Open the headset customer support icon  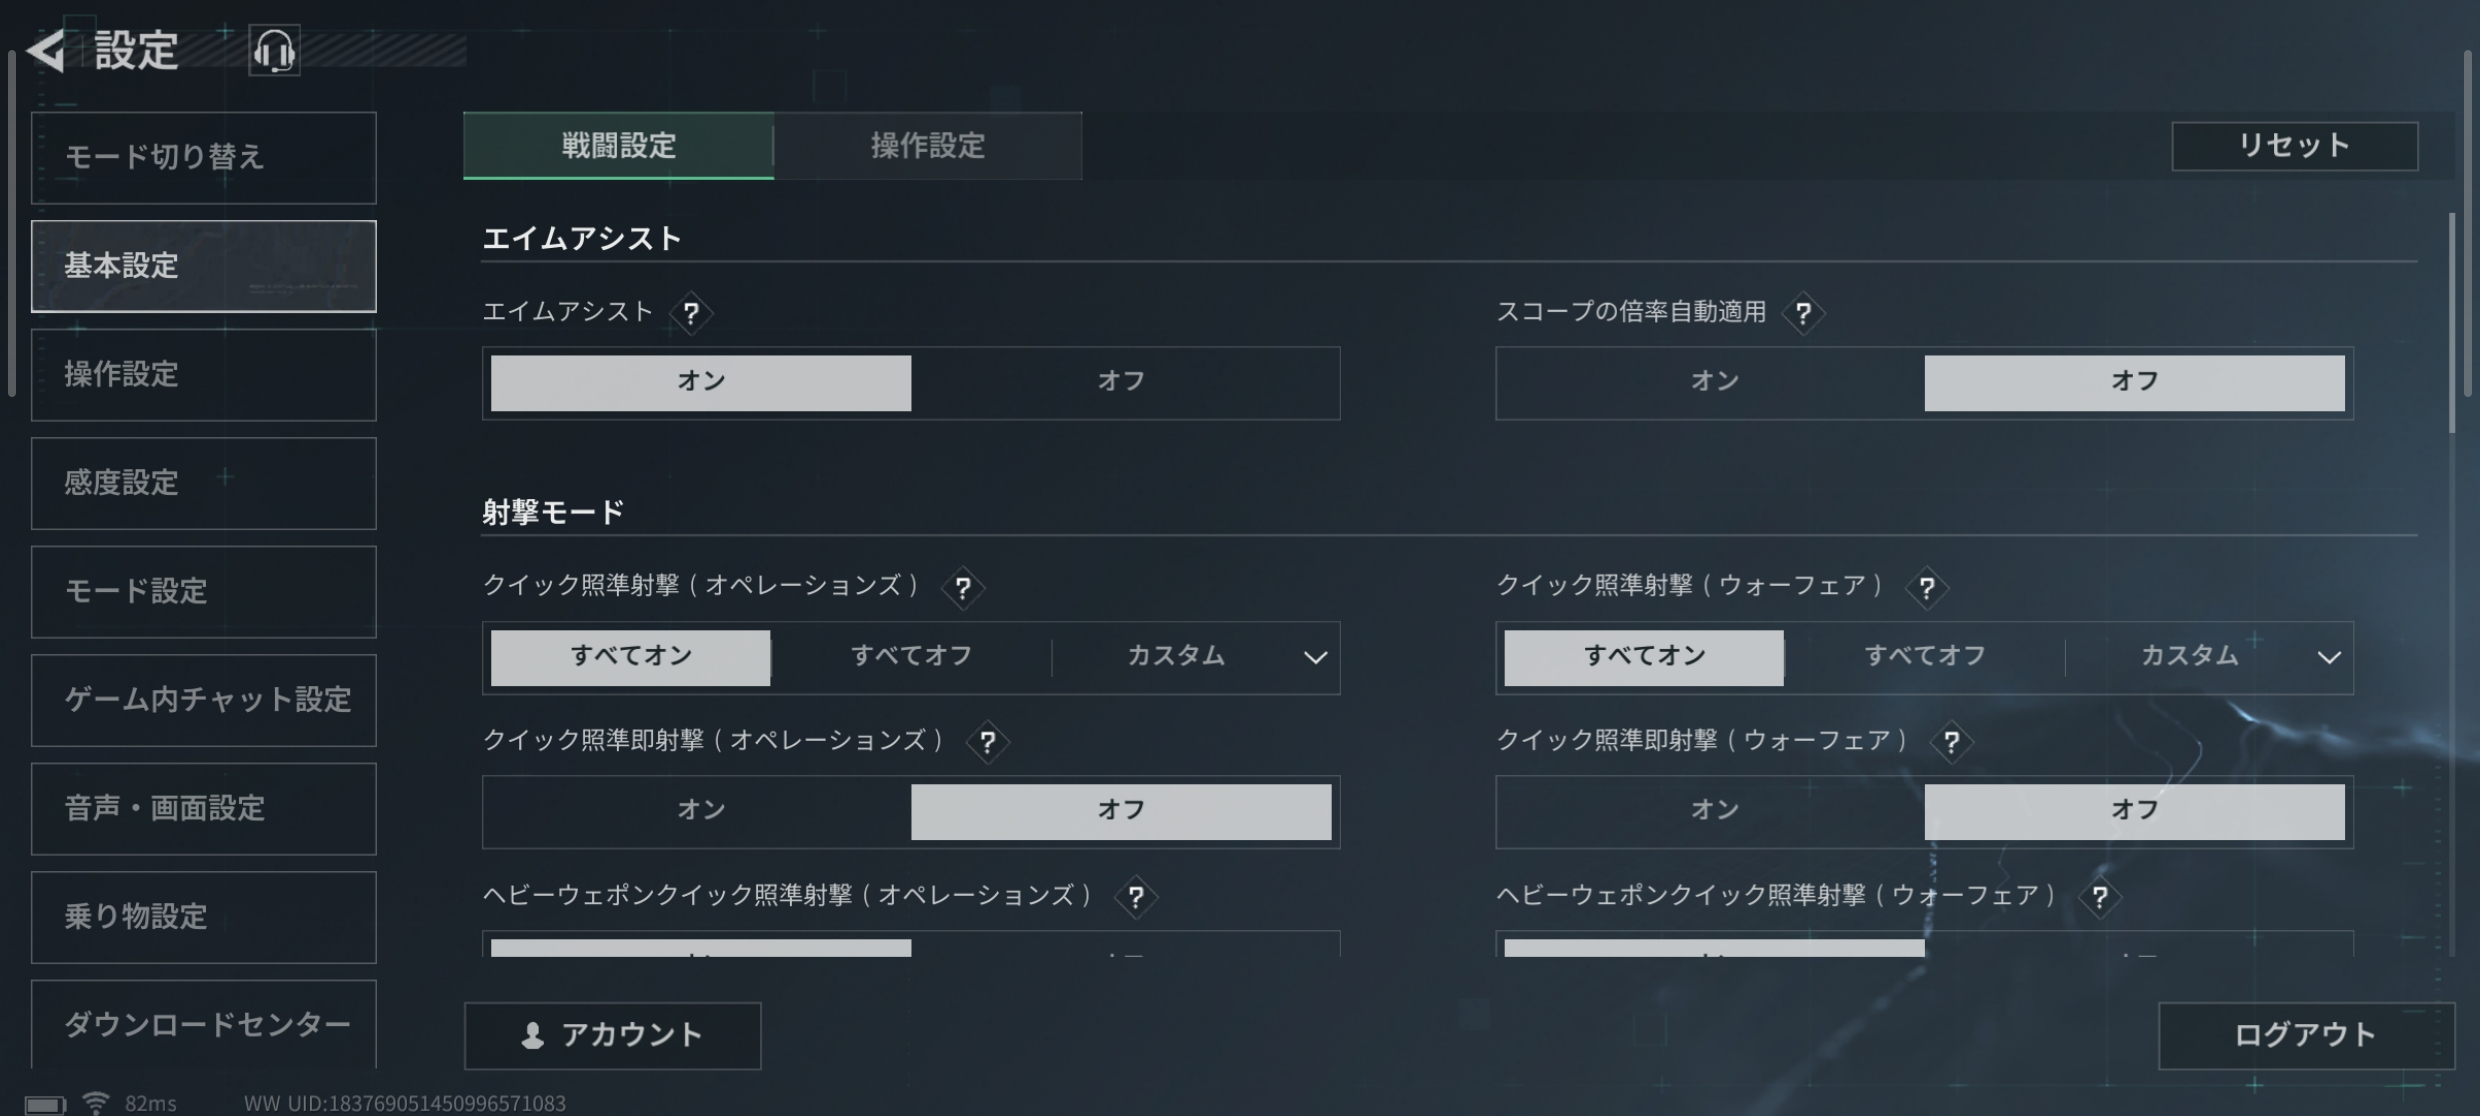click(274, 51)
